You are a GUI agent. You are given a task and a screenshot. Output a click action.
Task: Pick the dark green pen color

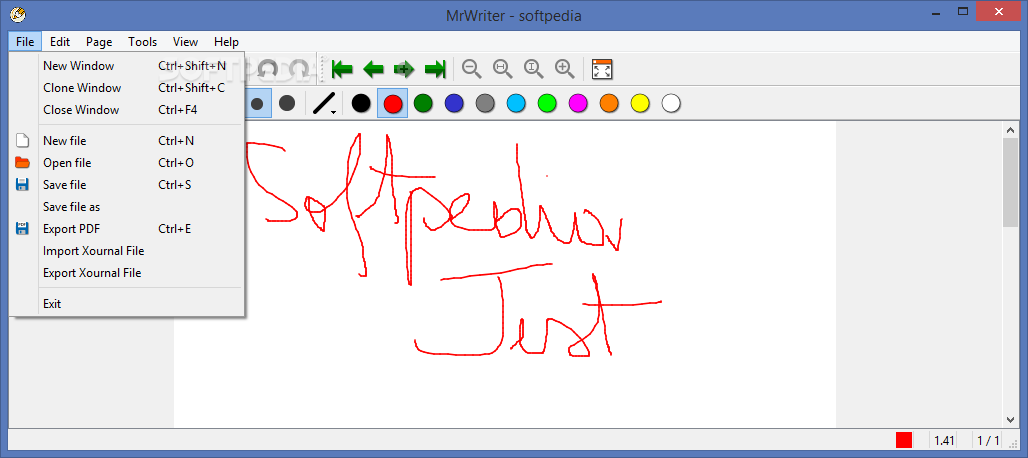423,104
